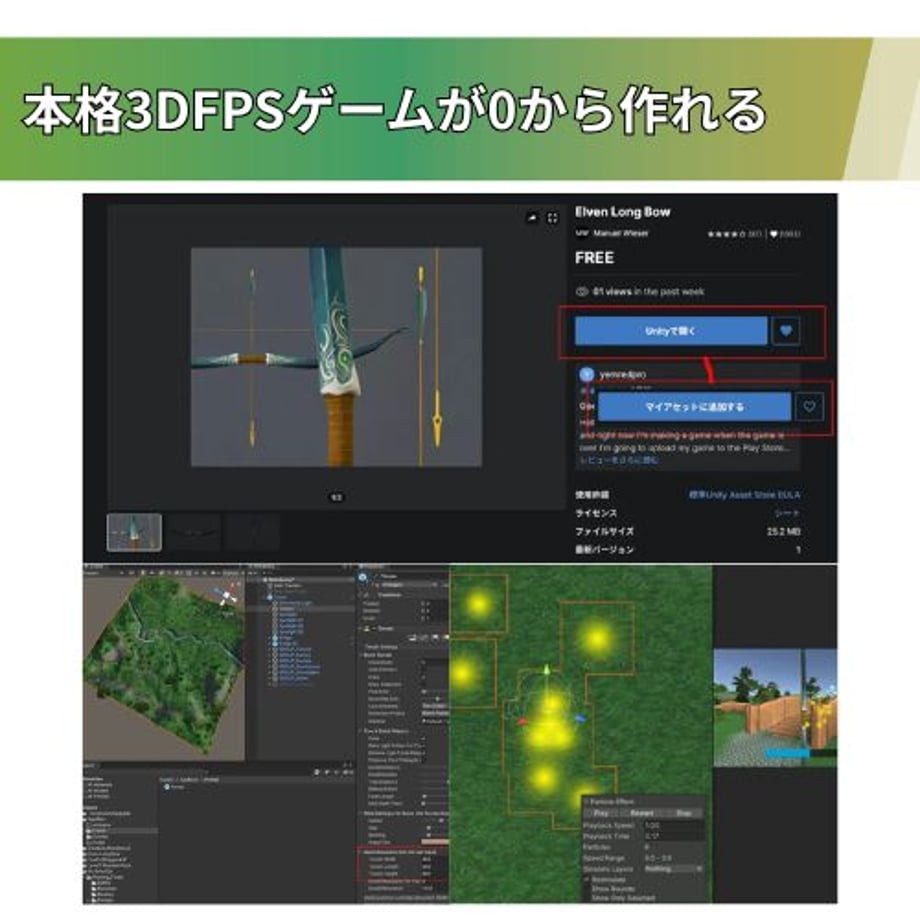Click the '25.2 MB' file size value
The width and height of the screenshot is (920, 920).
click(783, 532)
